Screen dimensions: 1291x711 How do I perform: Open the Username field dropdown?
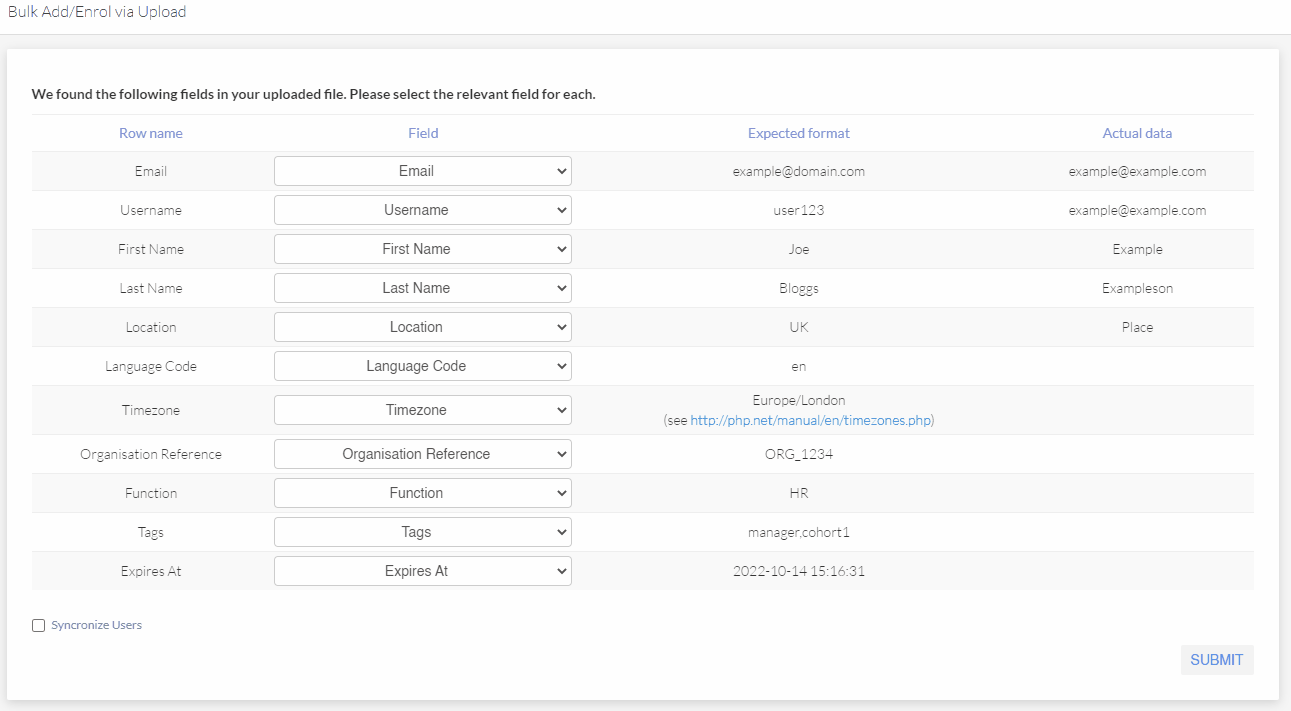click(422, 209)
